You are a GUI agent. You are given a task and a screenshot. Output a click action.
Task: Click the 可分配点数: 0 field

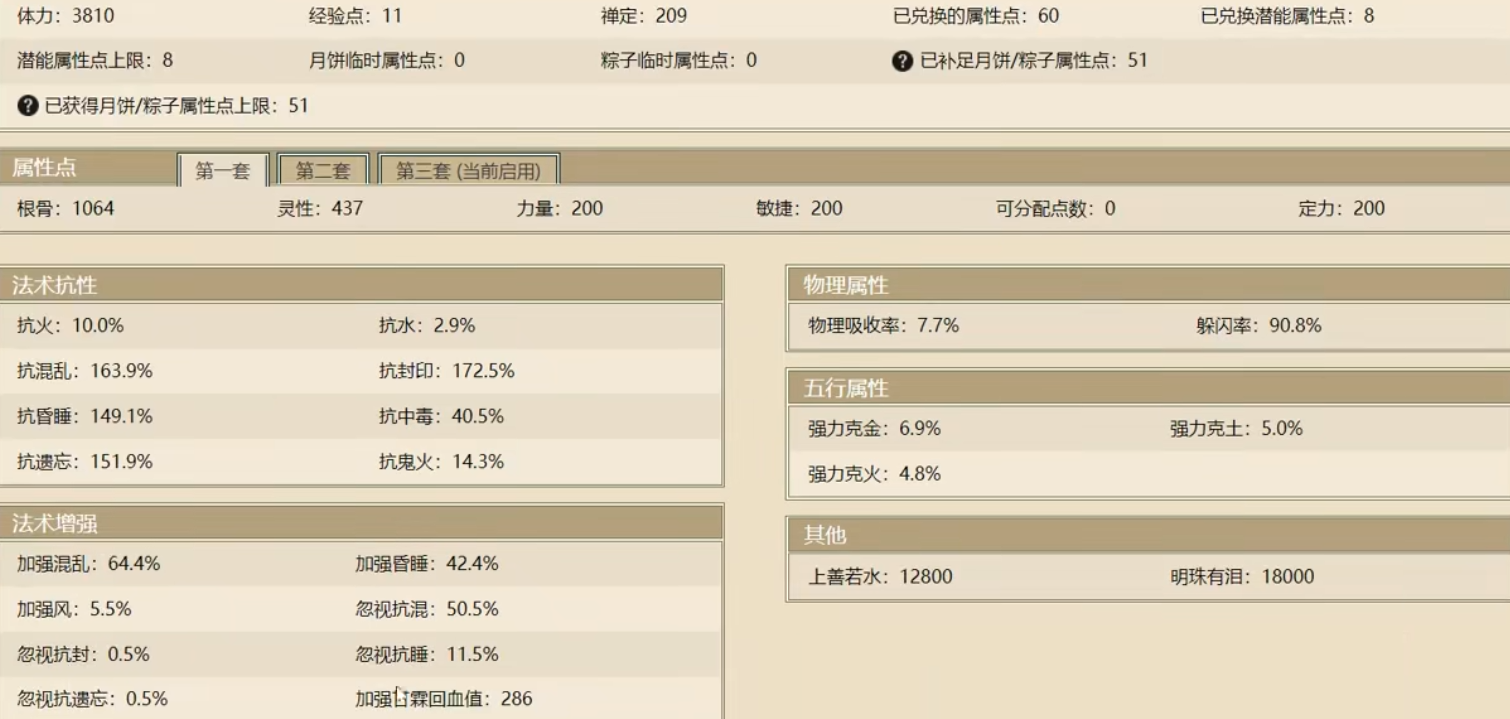[x=1055, y=209]
